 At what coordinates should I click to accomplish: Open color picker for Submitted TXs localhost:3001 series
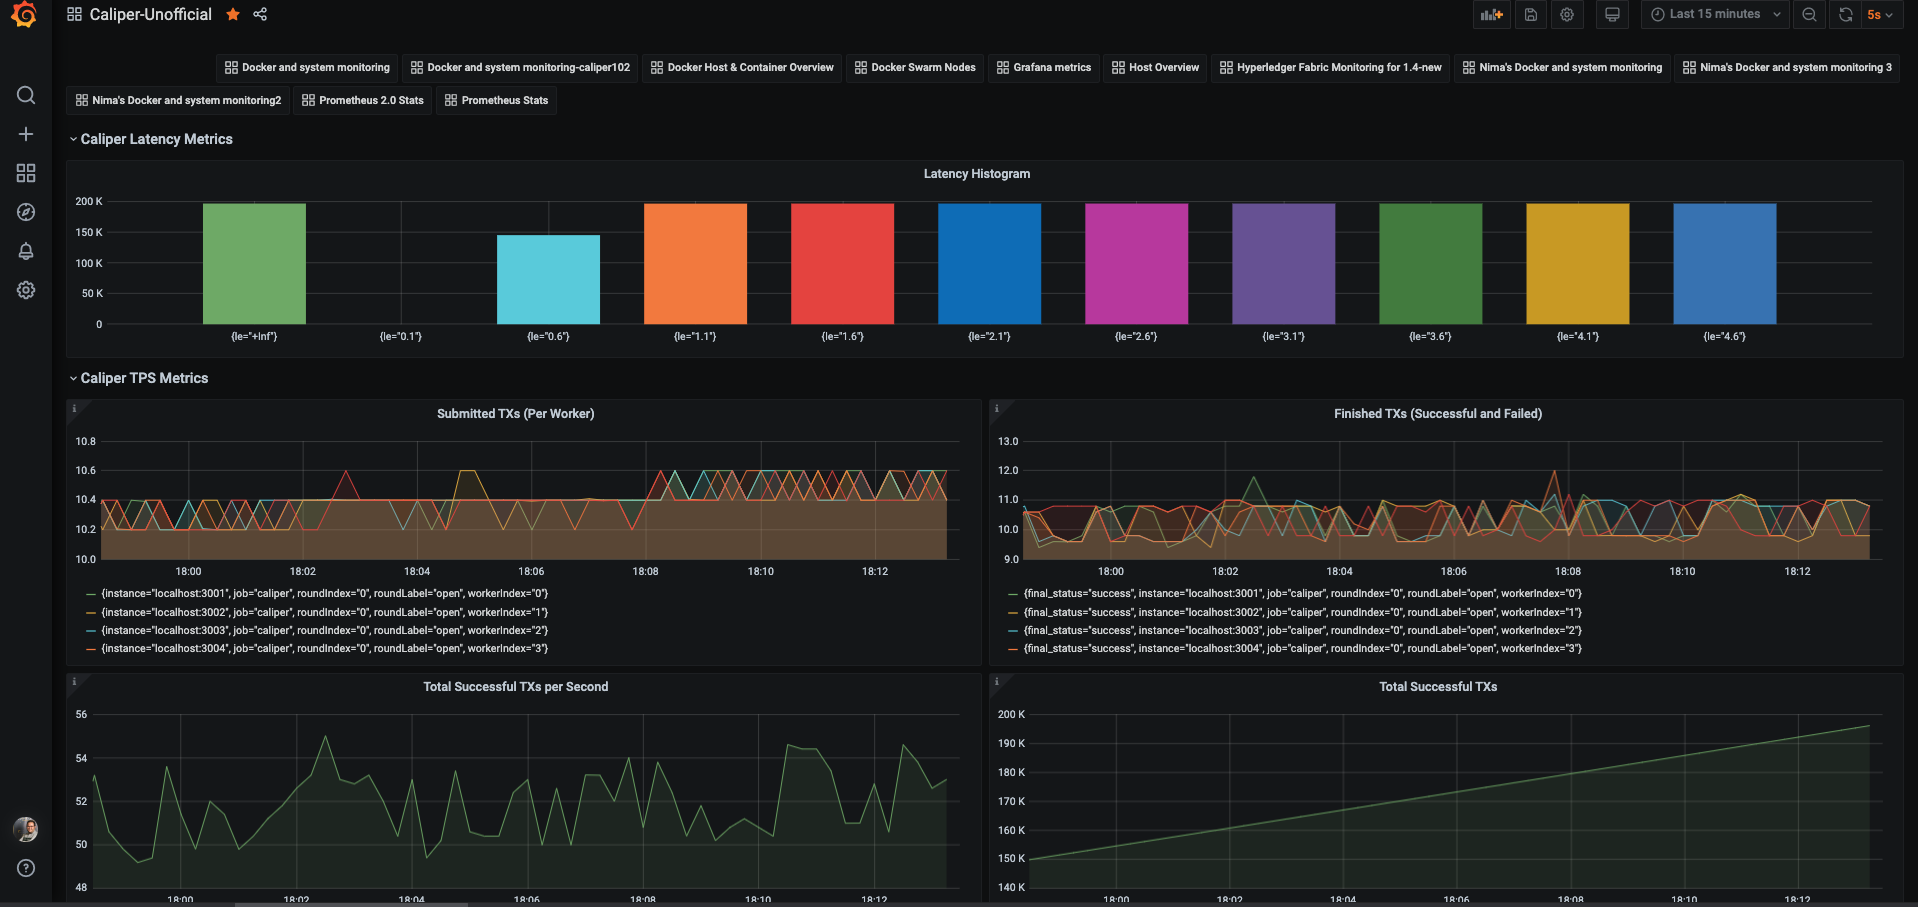tap(91, 594)
